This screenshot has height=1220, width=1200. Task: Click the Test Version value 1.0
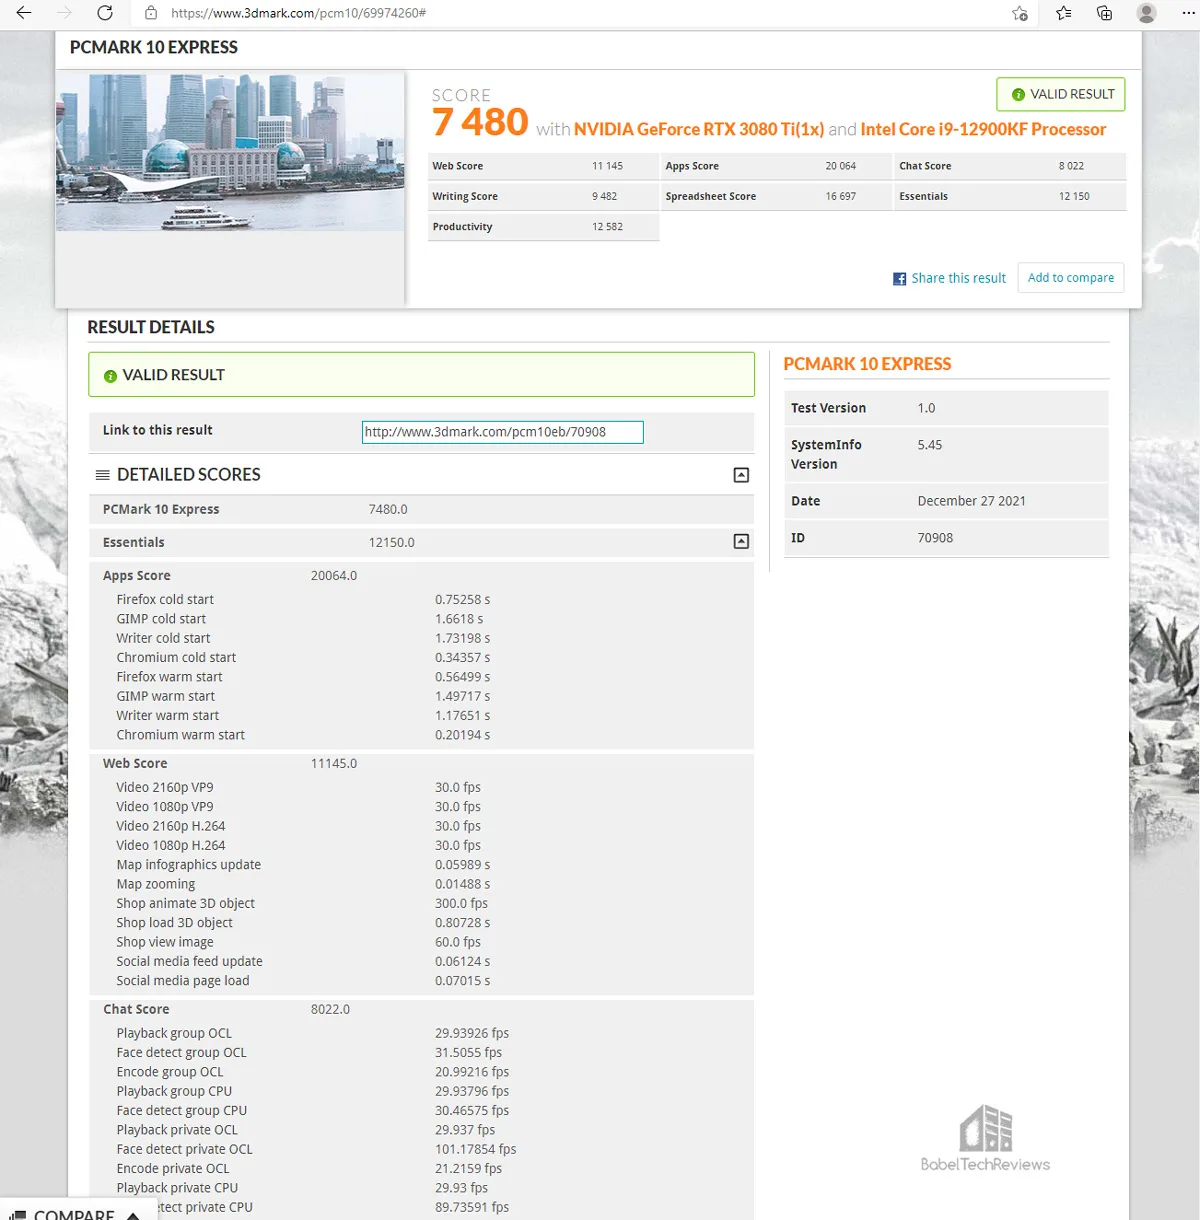[926, 408]
